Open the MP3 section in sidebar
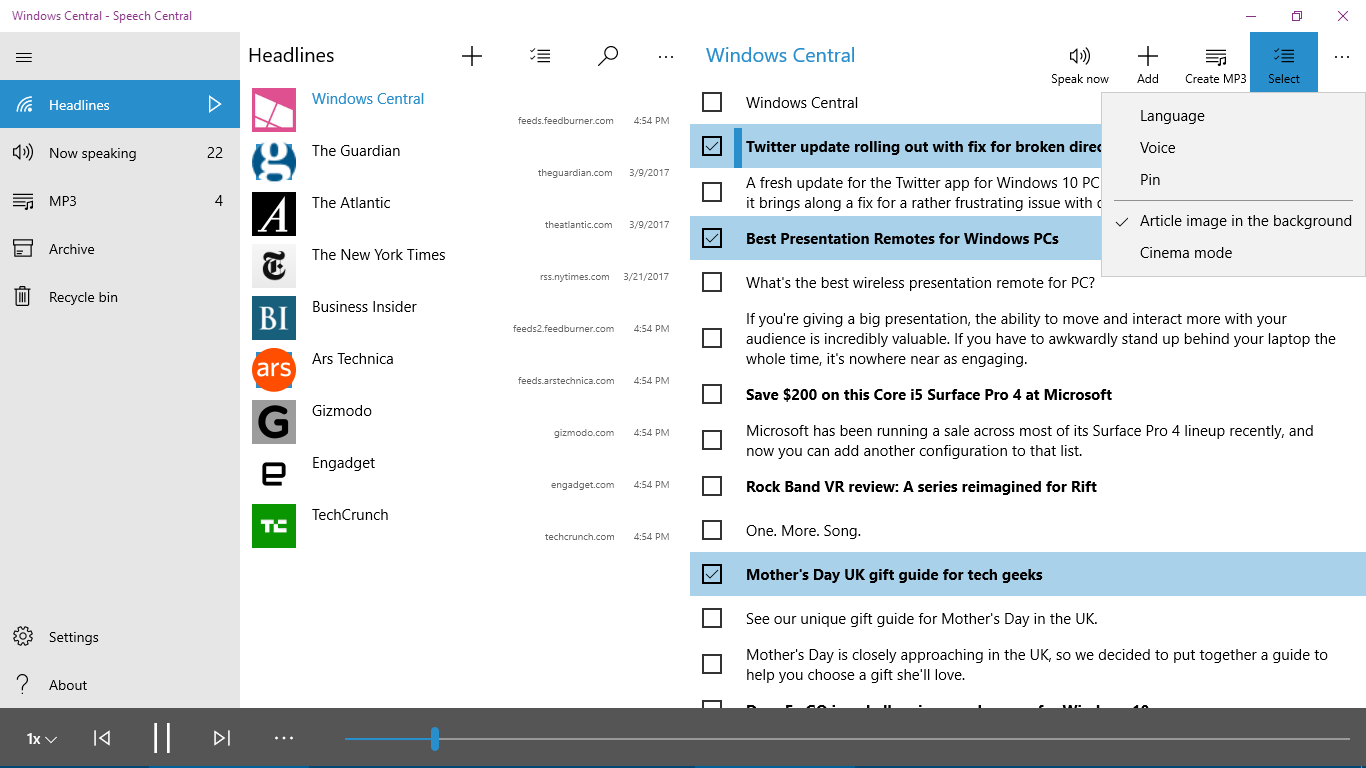Image resolution: width=1366 pixels, height=768 pixels. pyautogui.click(x=120, y=201)
